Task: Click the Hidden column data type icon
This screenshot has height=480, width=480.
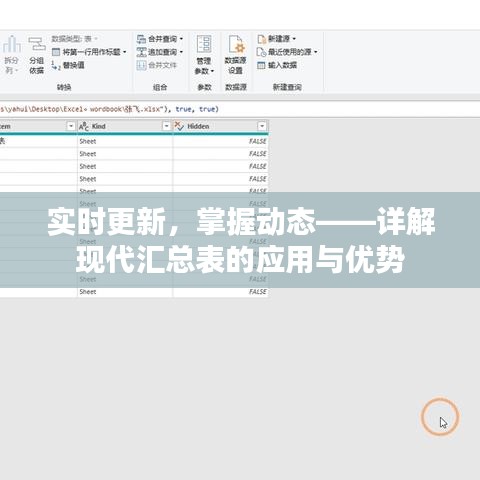Action: tap(179, 126)
